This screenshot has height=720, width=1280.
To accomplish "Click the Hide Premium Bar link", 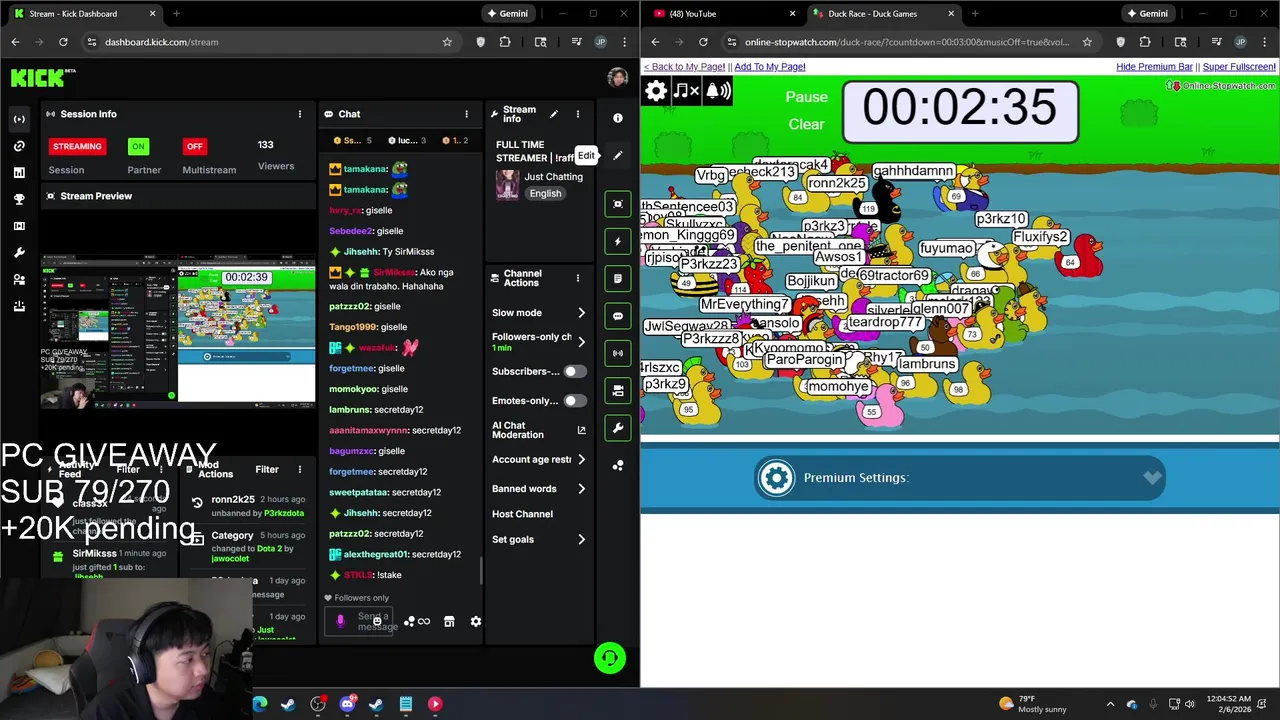I will pos(1154,67).
